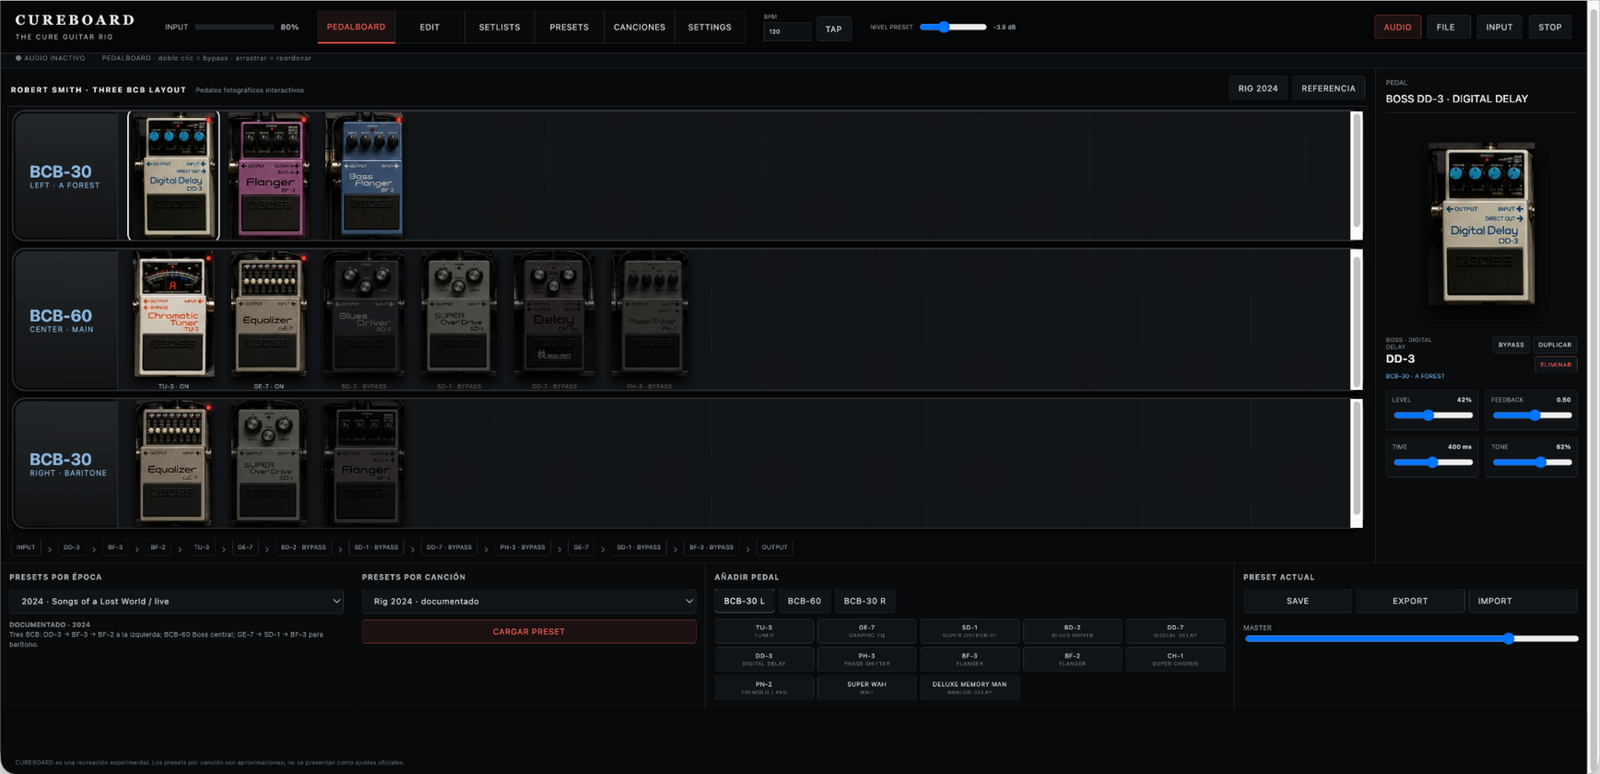Add a GE-7 Graphic EQ pedal

(867, 631)
